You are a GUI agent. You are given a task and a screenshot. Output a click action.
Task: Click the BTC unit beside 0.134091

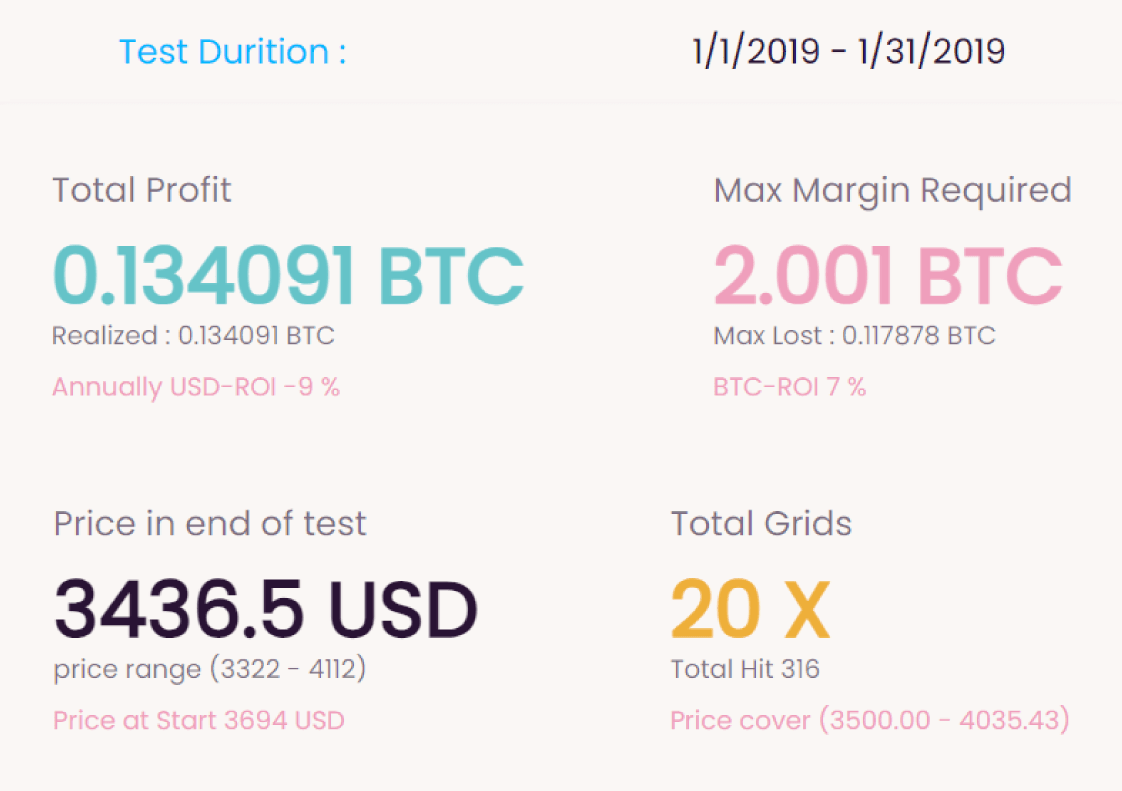pyautogui.click(x=451, y=276)
